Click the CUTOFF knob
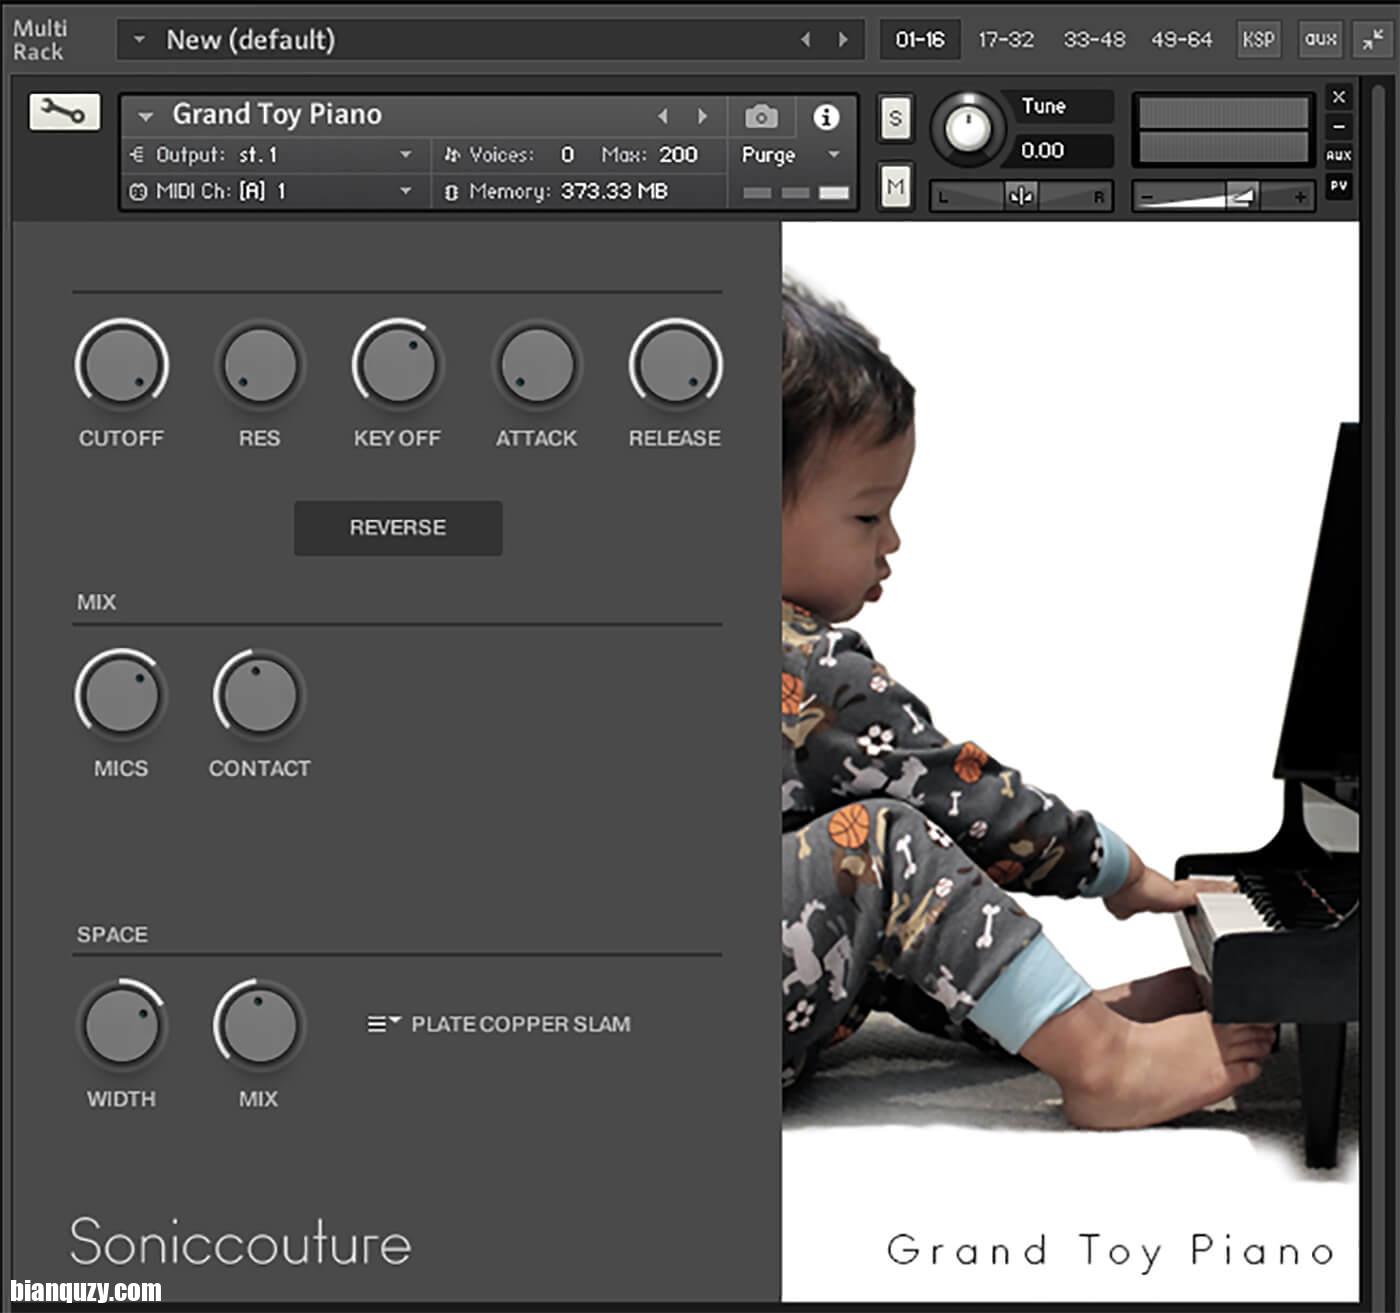This screenshot has width=1400, height=1313. coord(121,365)
